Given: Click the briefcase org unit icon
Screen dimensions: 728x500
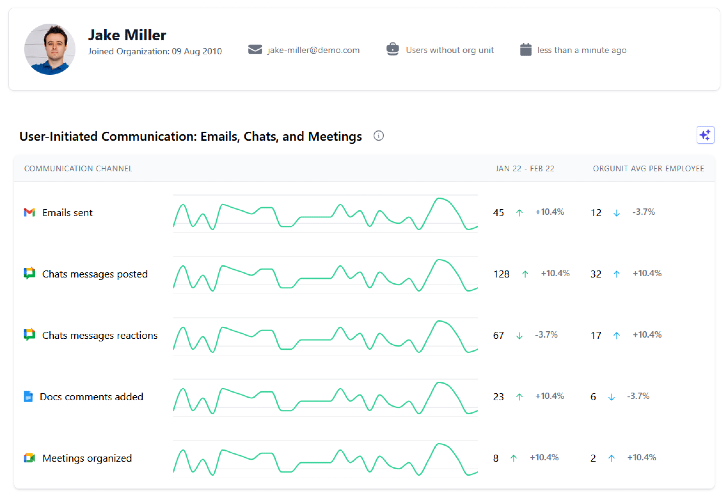Looking at the screenshot, I should click(393, 49).
